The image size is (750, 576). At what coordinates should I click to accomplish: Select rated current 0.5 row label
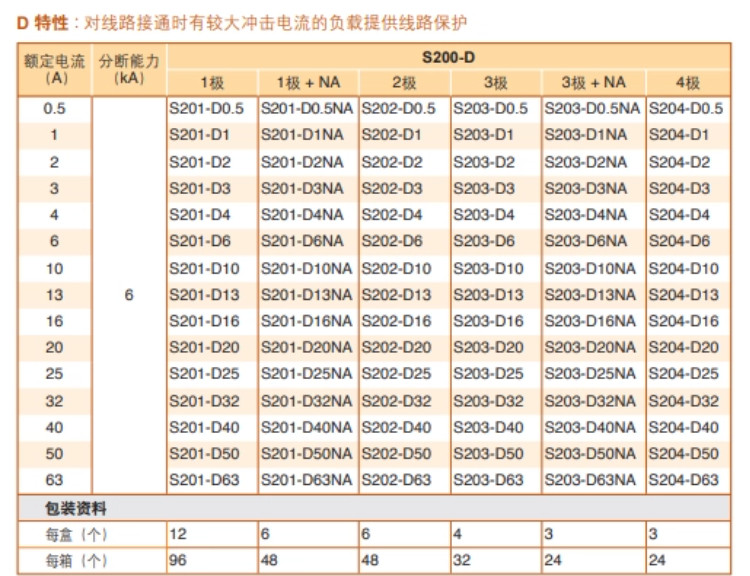55,109
